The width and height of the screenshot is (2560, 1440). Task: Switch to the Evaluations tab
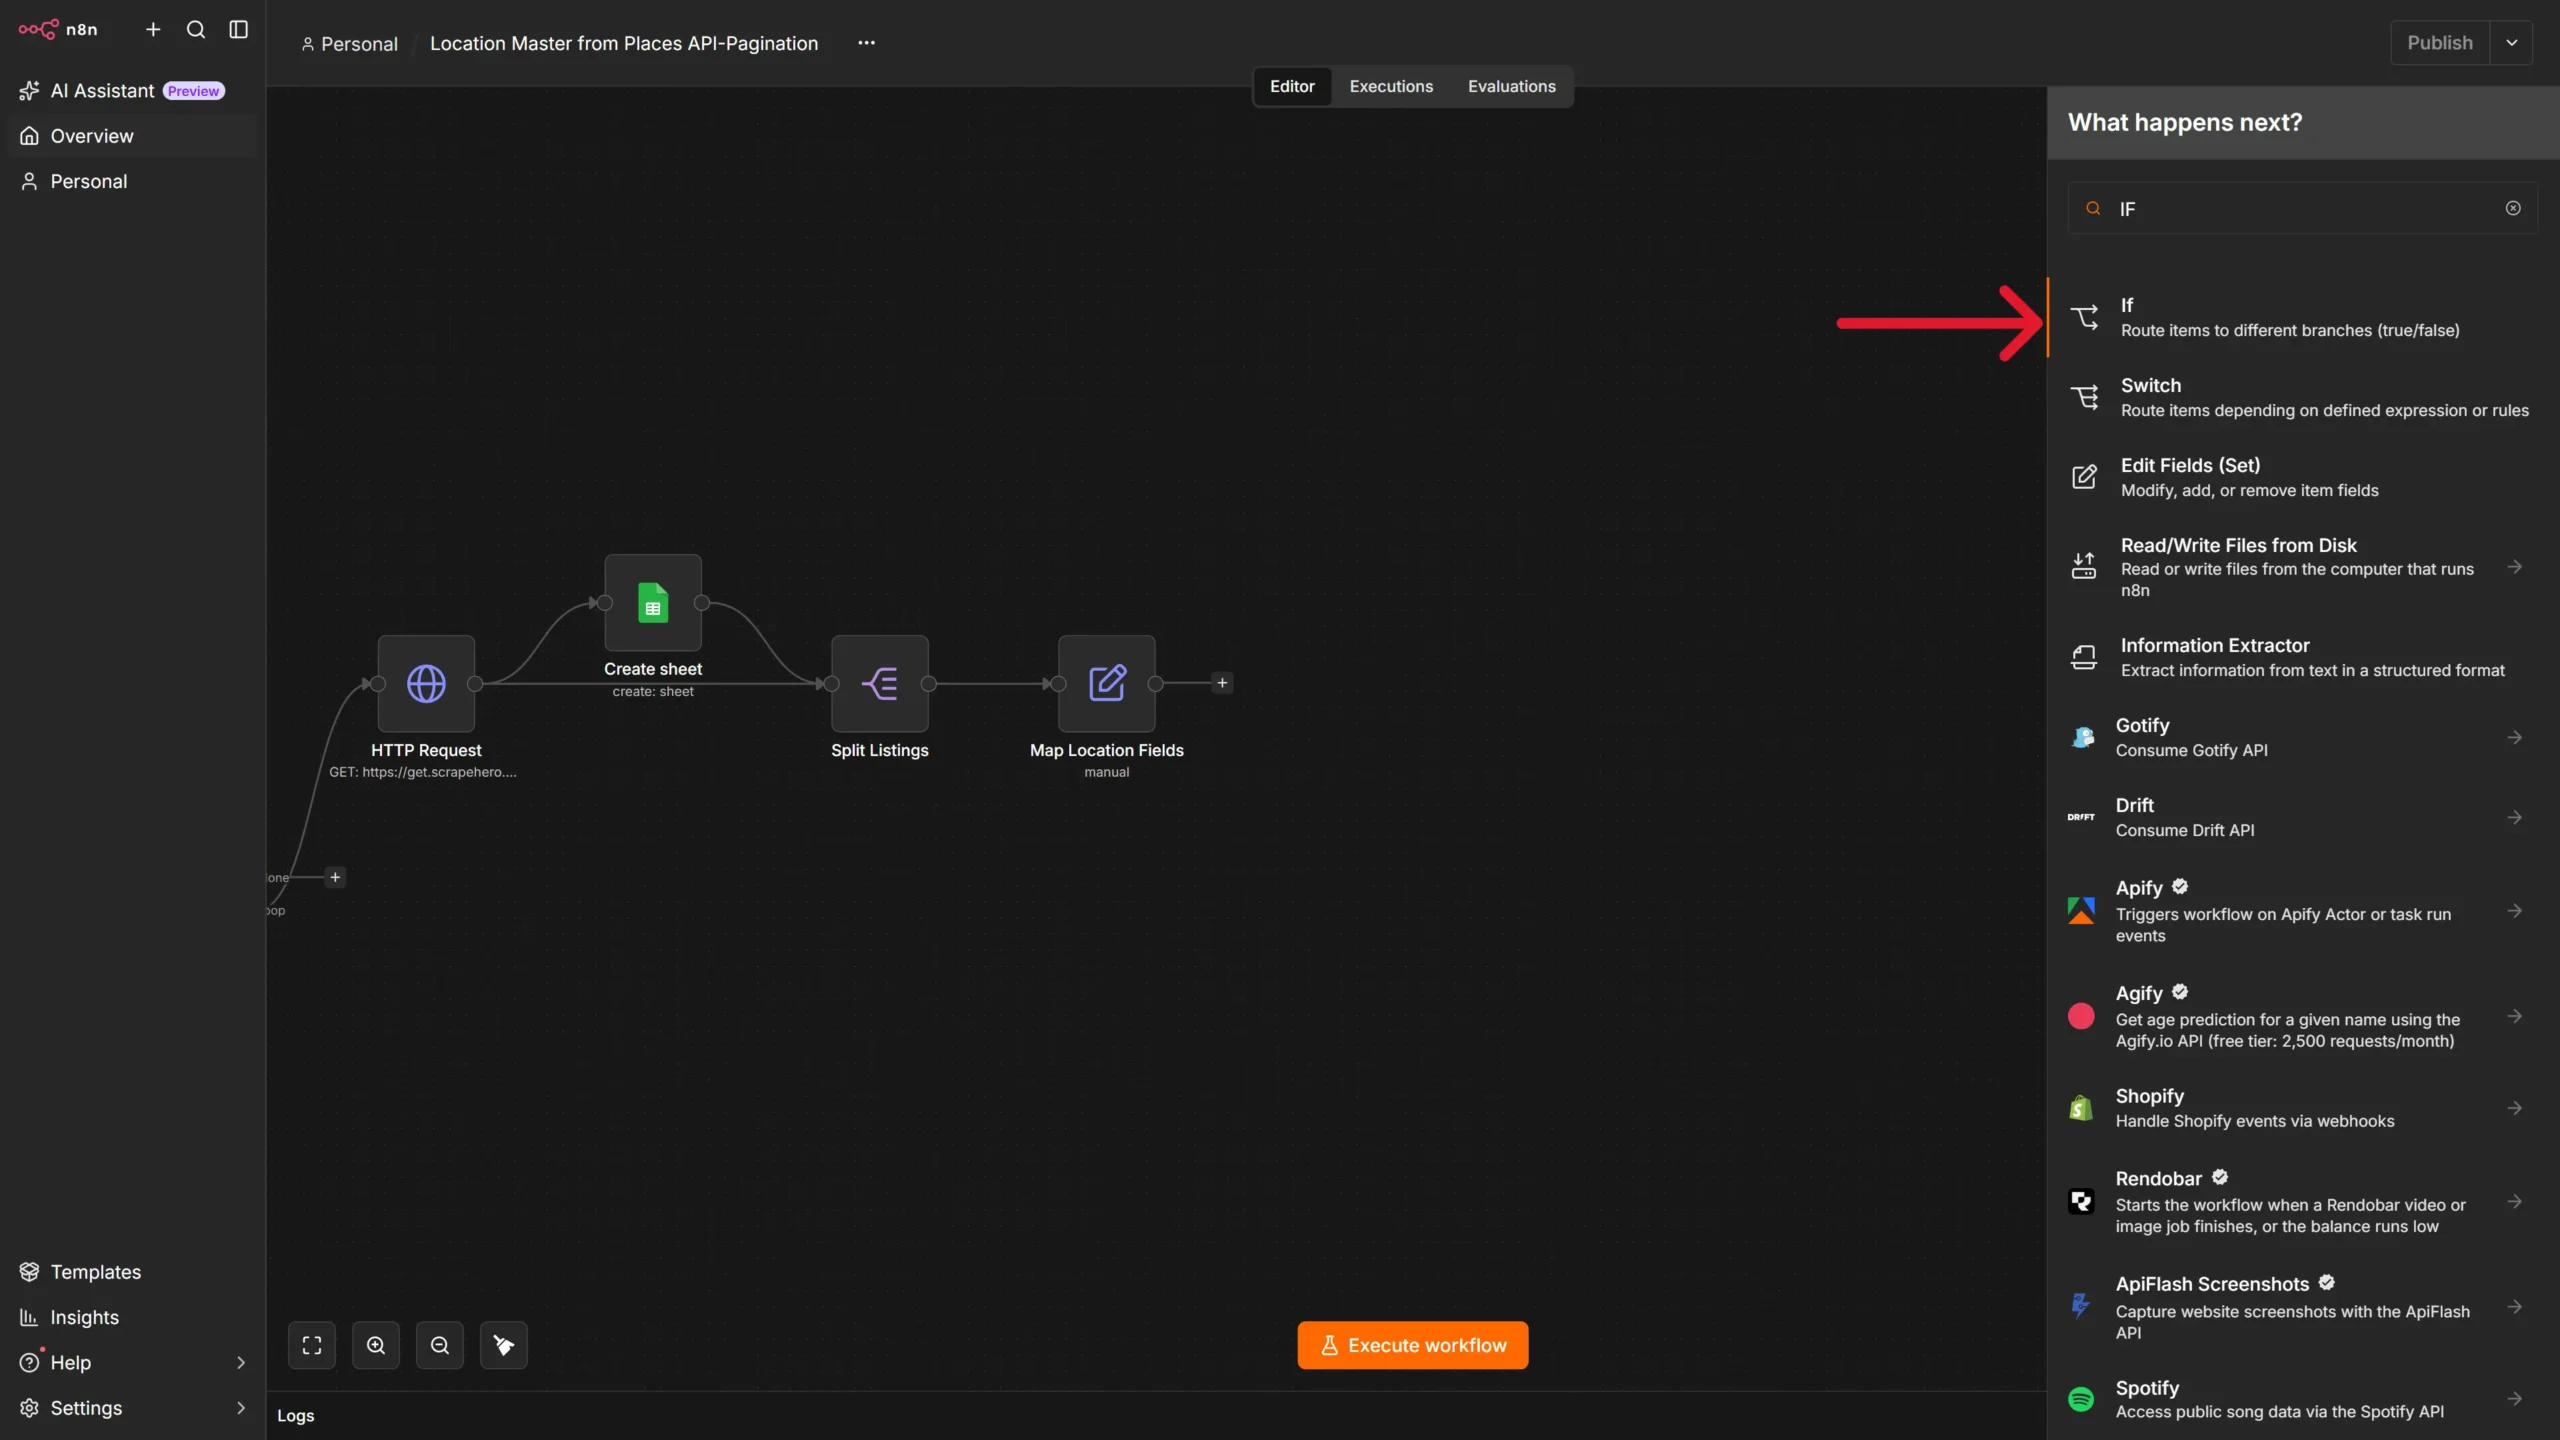(x=1511, y=86)
